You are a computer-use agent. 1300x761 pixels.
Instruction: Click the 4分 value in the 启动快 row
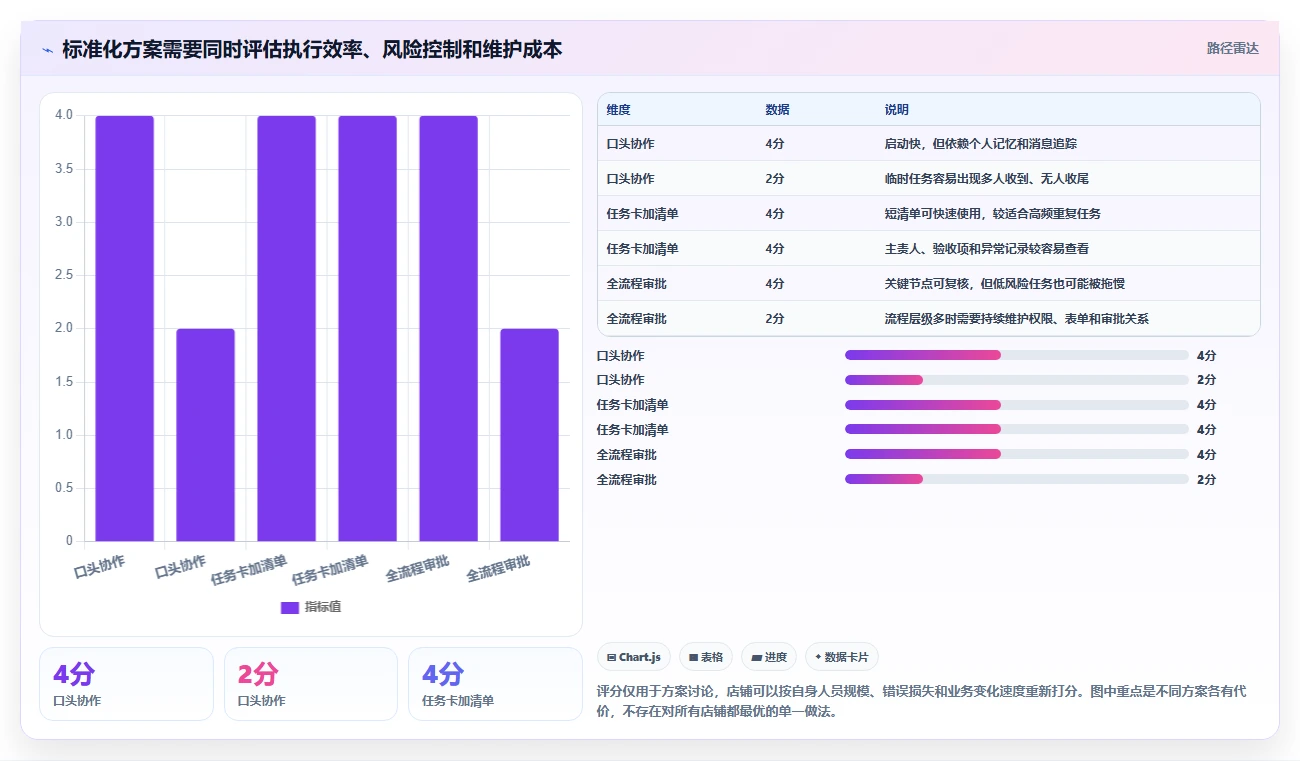click(x=775, y=144)
